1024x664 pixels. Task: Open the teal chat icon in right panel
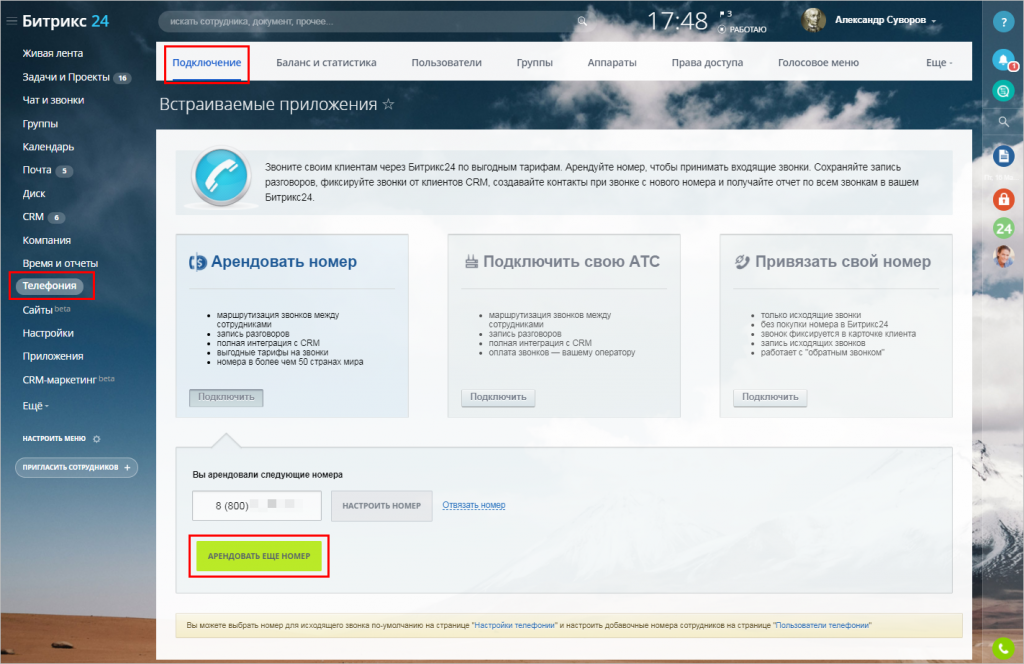coord(1003,91)
